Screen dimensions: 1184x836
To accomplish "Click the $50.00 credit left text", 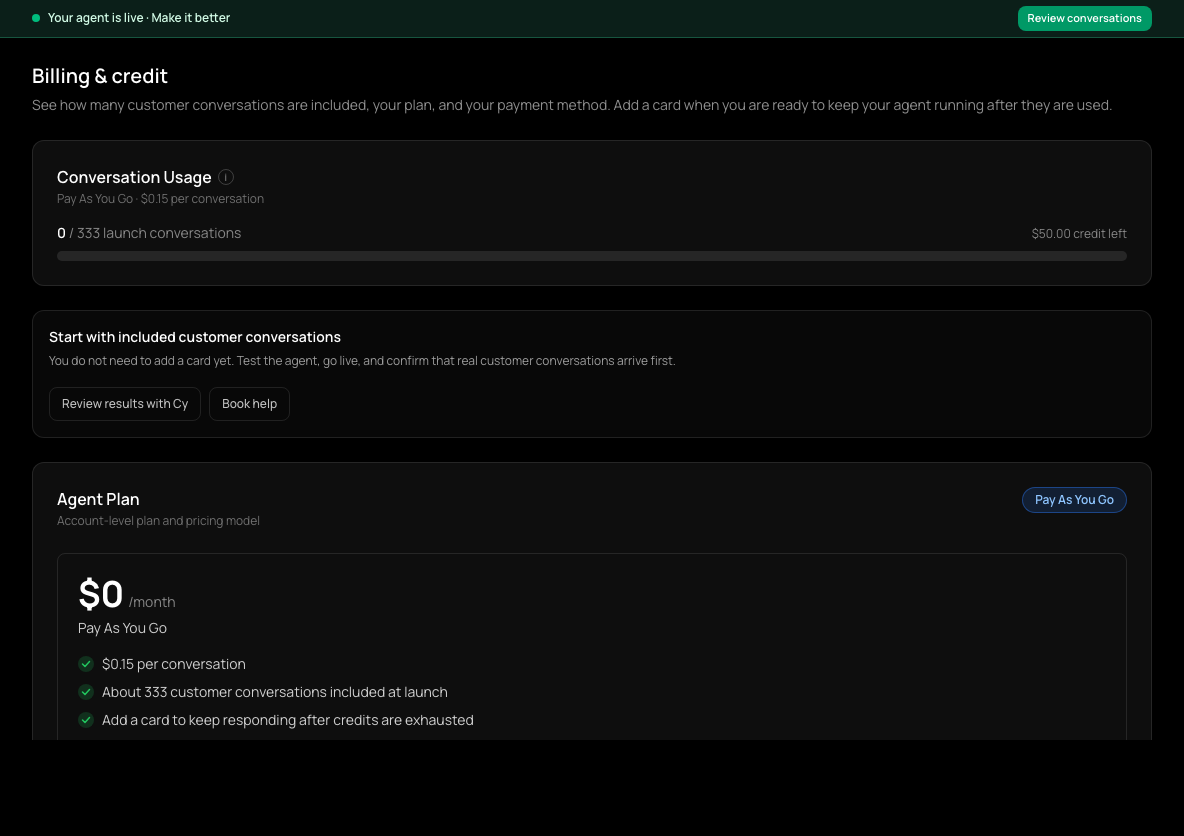I will pyautogui.click(x=1079, y=233).
